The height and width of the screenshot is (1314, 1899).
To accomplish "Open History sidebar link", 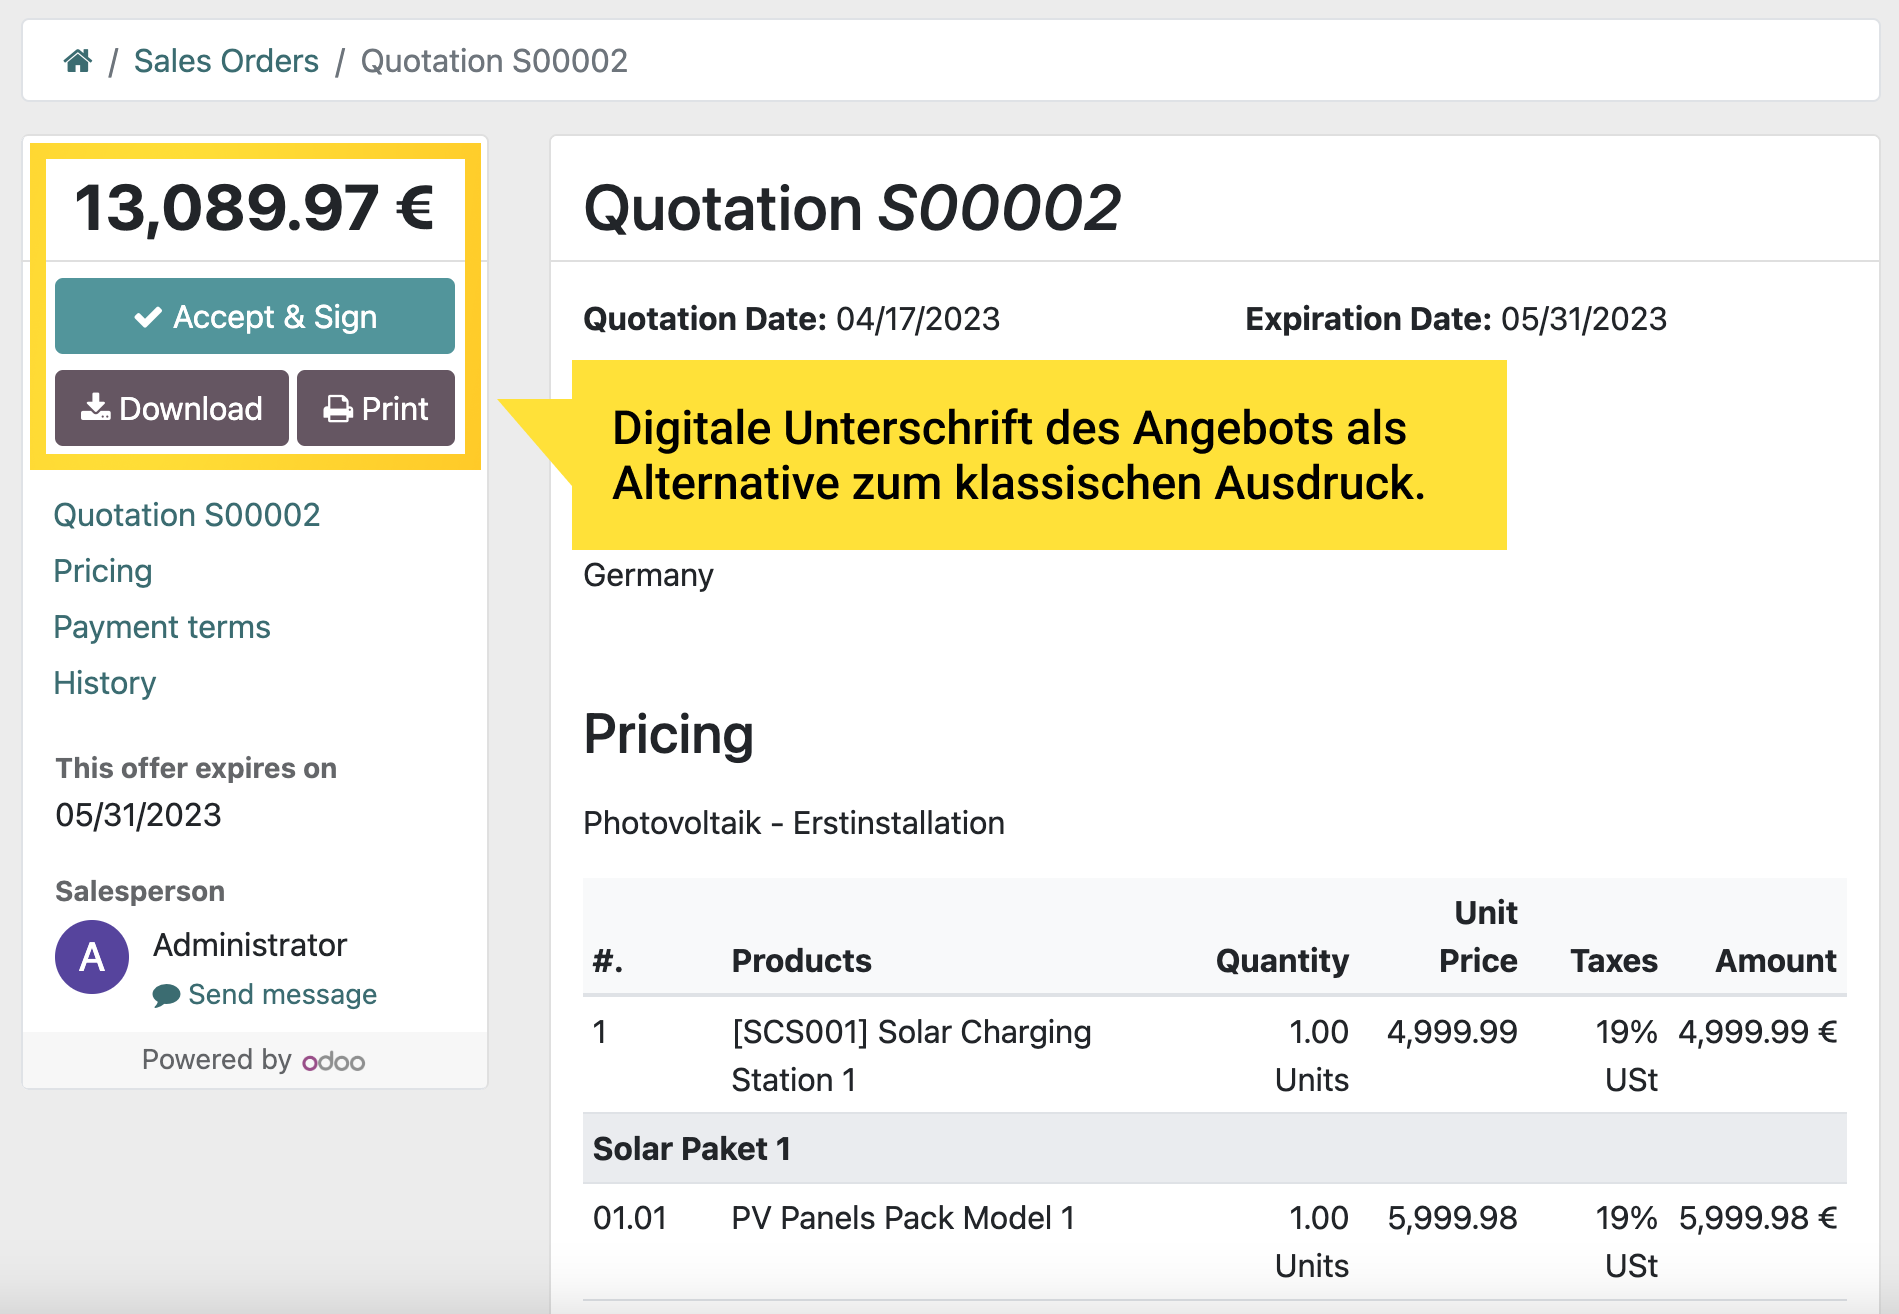I will coord(105,683).
